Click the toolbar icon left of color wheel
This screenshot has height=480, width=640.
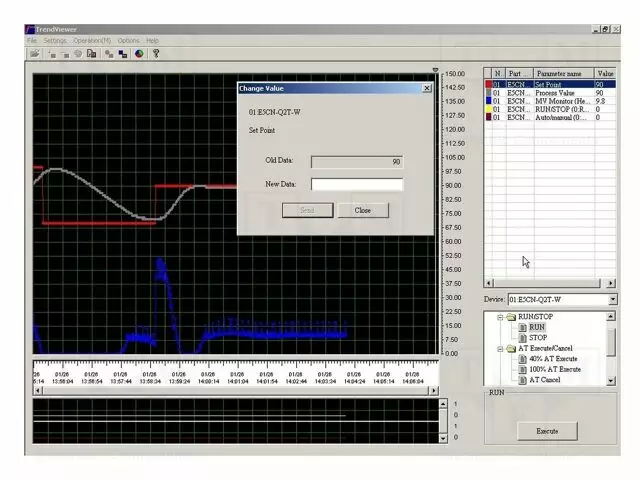[x=123, y=53]
